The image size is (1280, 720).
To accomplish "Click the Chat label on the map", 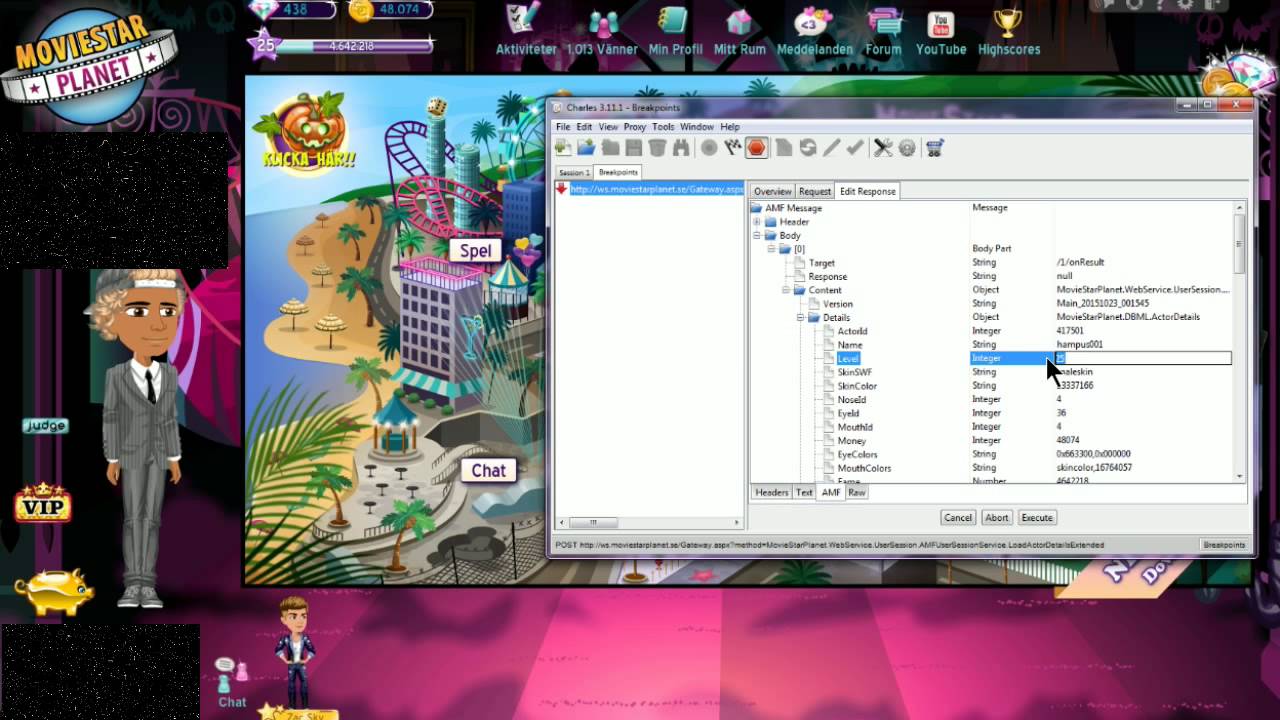I will click(x=488, y=471).
